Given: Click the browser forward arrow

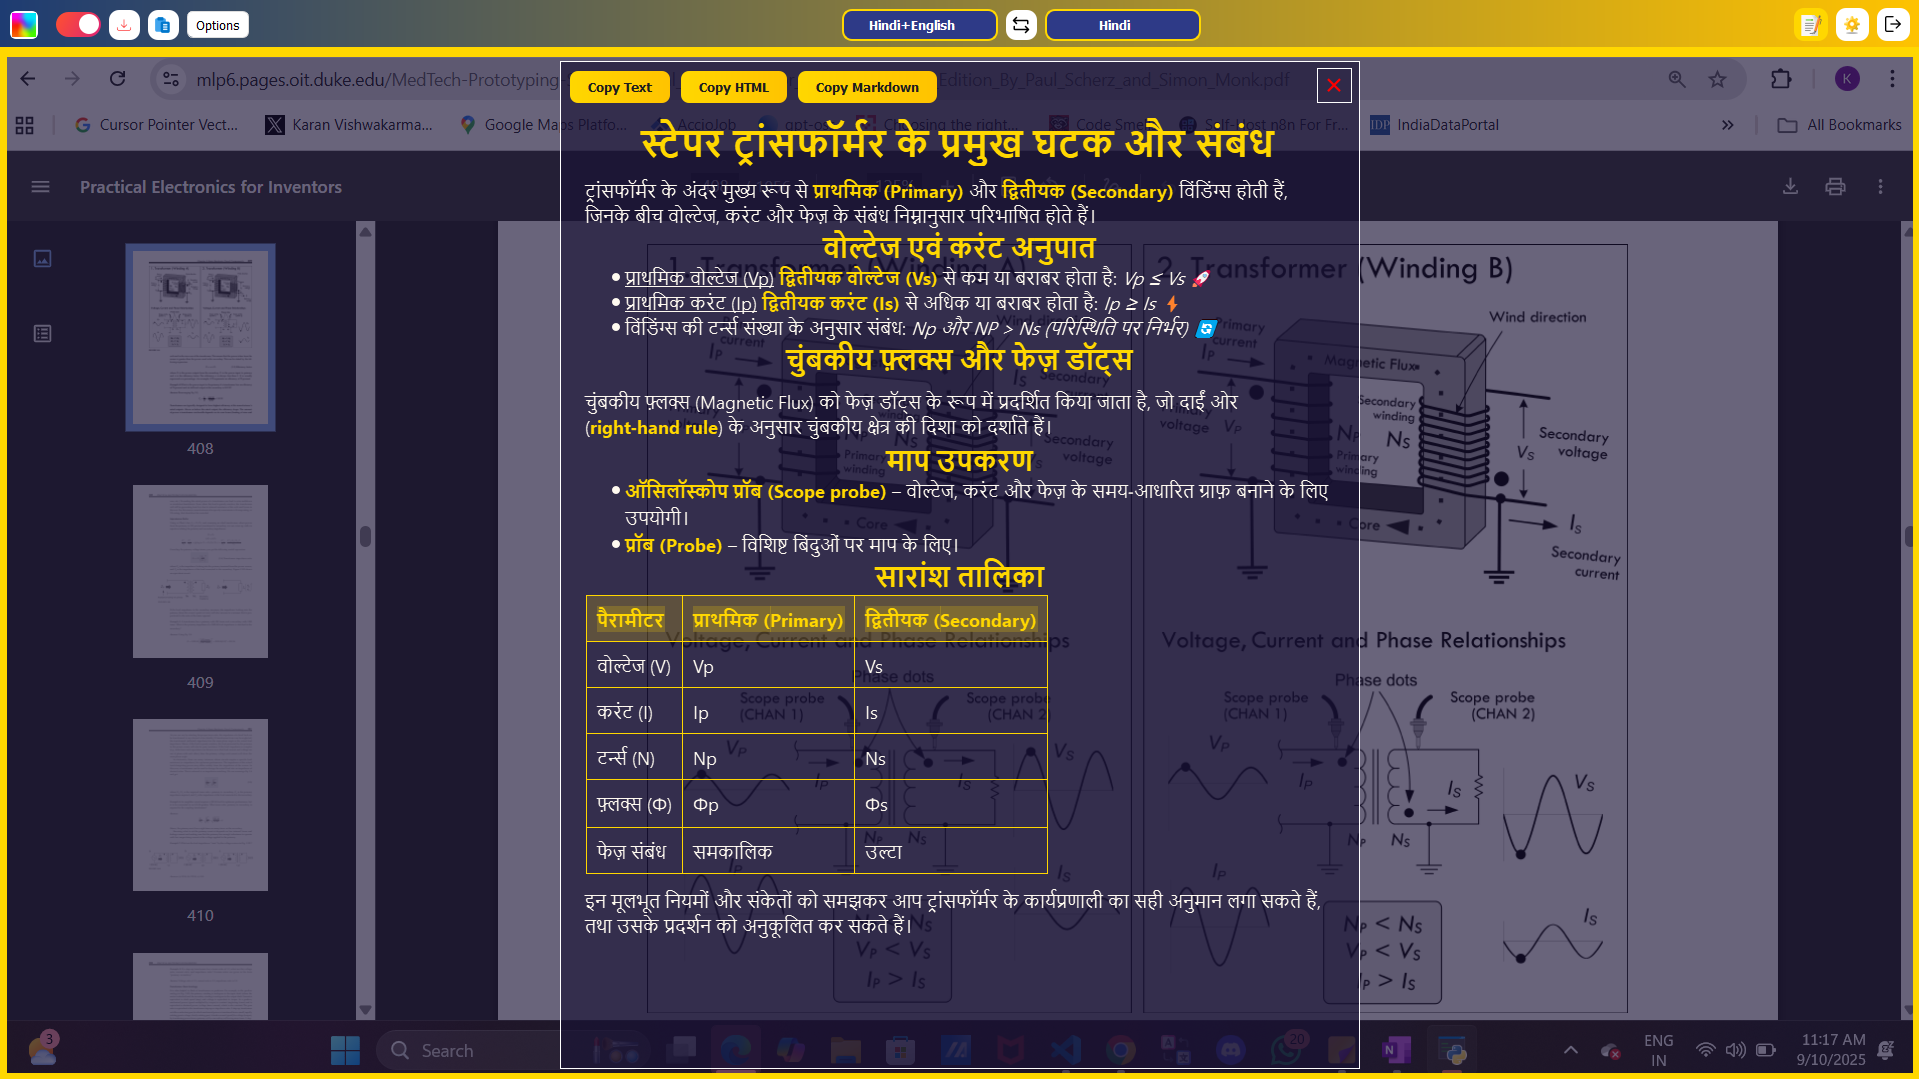Looking at the screenshot, I should coord(72,79).
